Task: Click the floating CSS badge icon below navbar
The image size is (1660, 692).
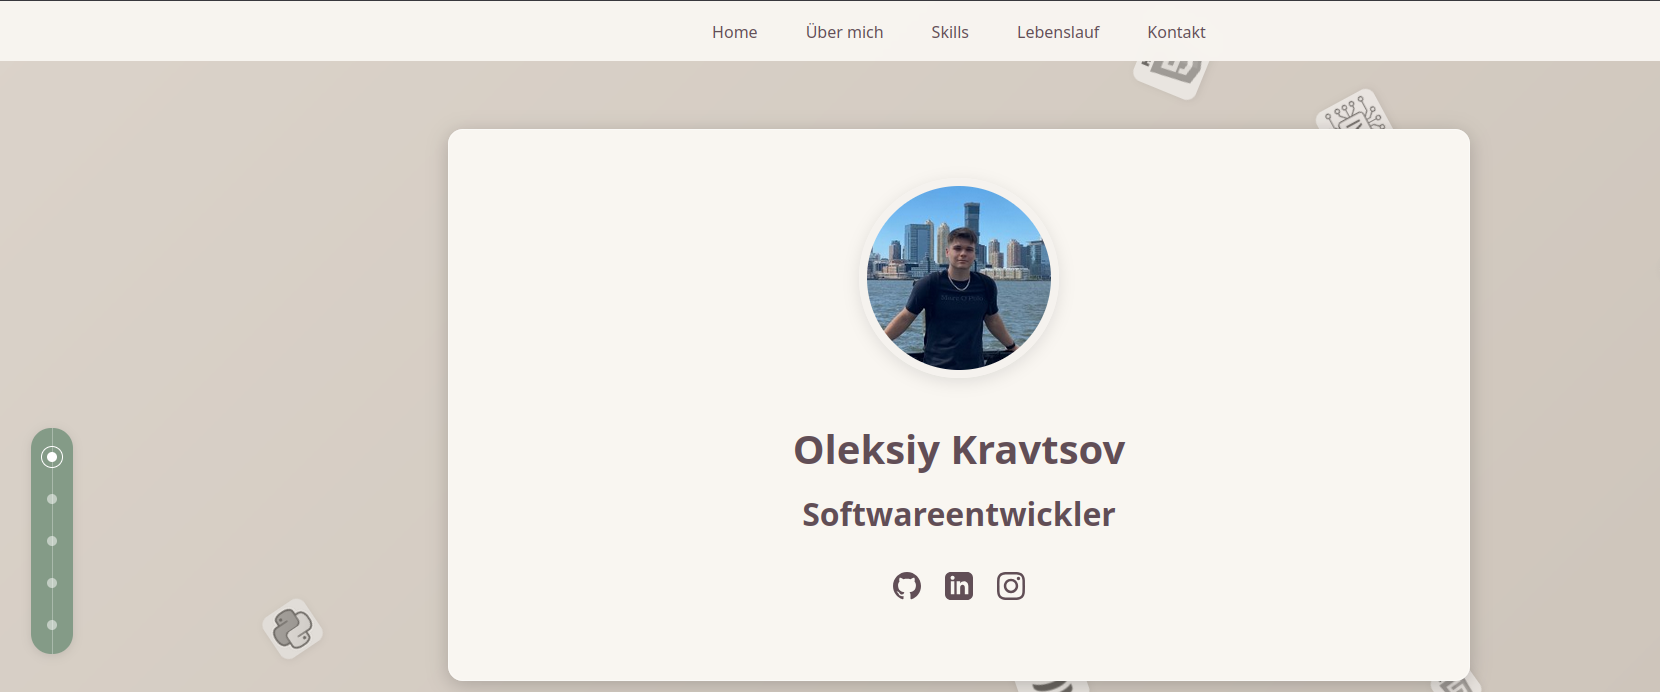Action: 1171,77
